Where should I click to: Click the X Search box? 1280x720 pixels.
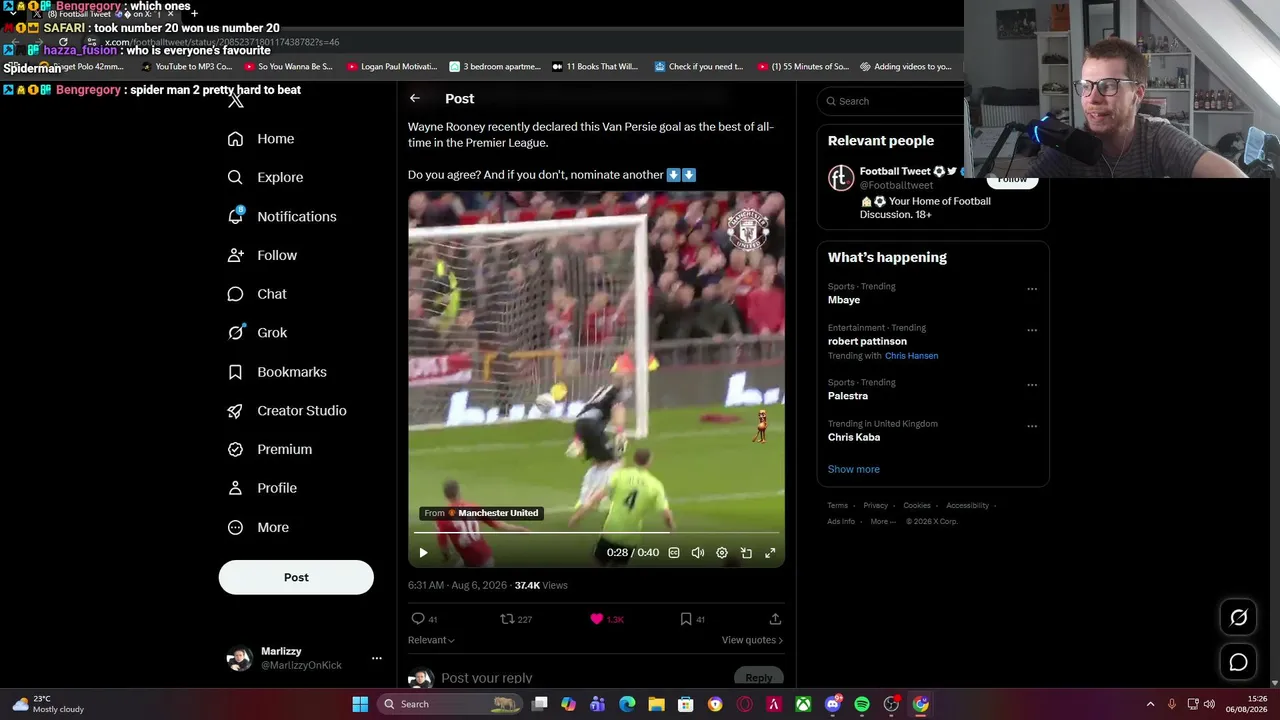890,101
